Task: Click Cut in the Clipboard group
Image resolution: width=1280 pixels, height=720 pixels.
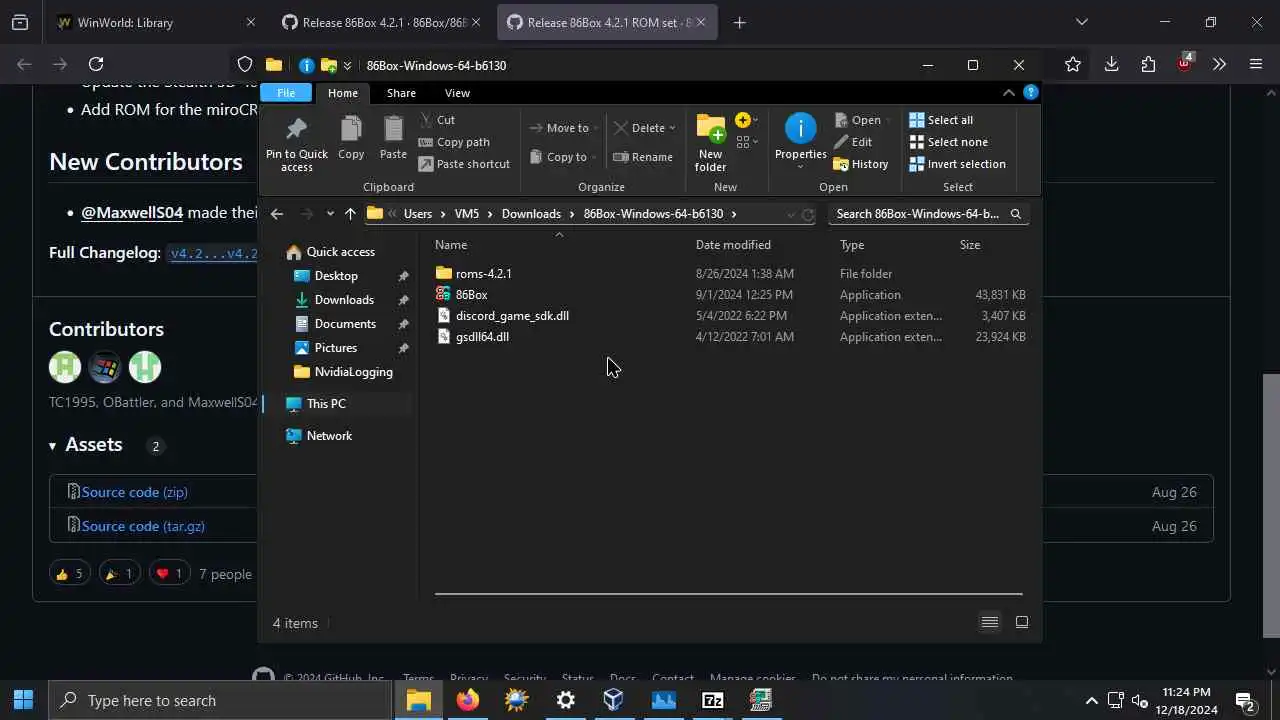Action: click(x=437, y=120)
